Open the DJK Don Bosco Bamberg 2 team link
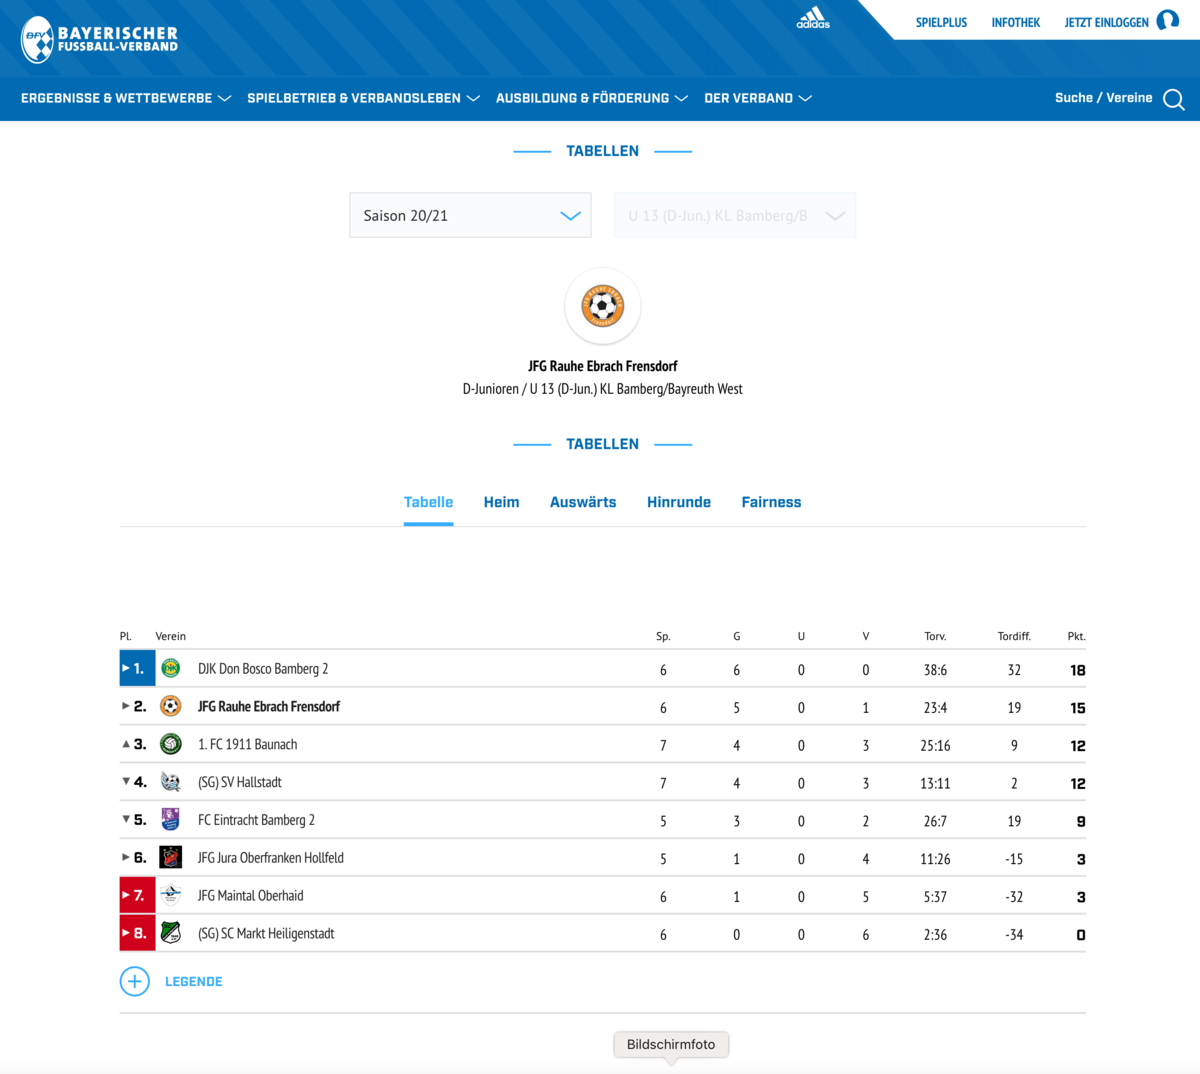Screen dimensions: 1200x1074 pos(263,669)
